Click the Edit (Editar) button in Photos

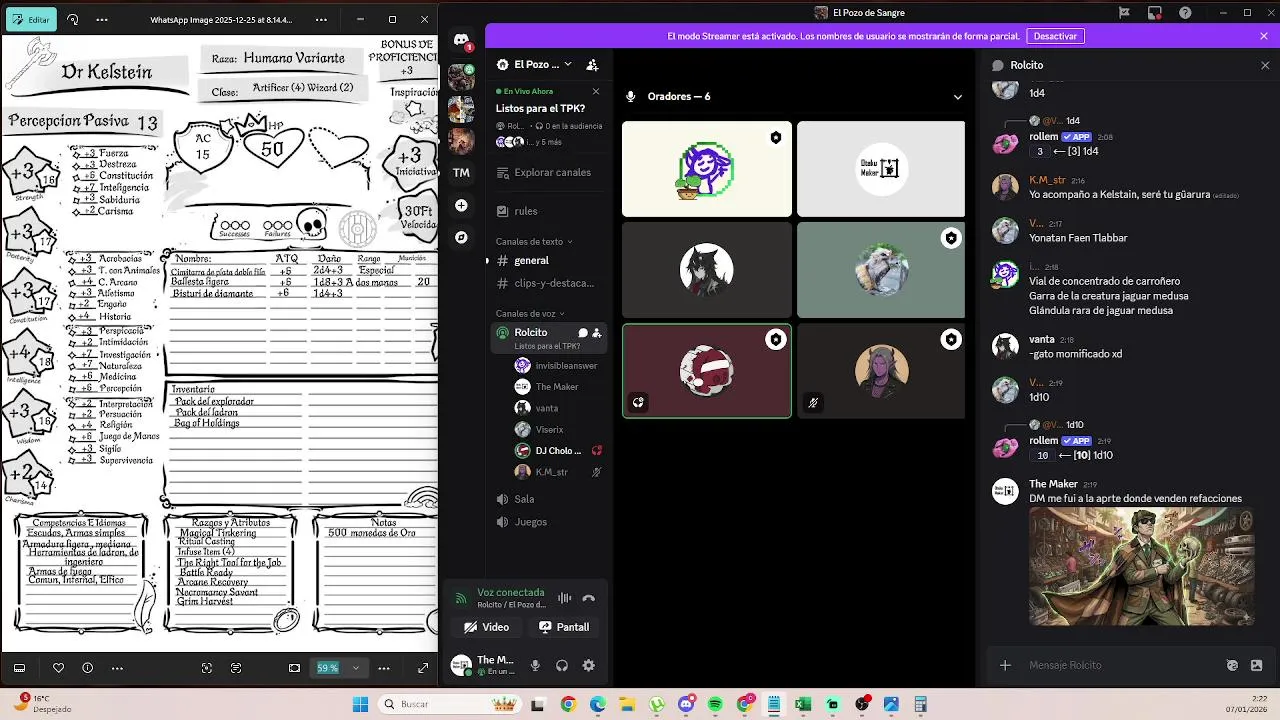[31, 19]
